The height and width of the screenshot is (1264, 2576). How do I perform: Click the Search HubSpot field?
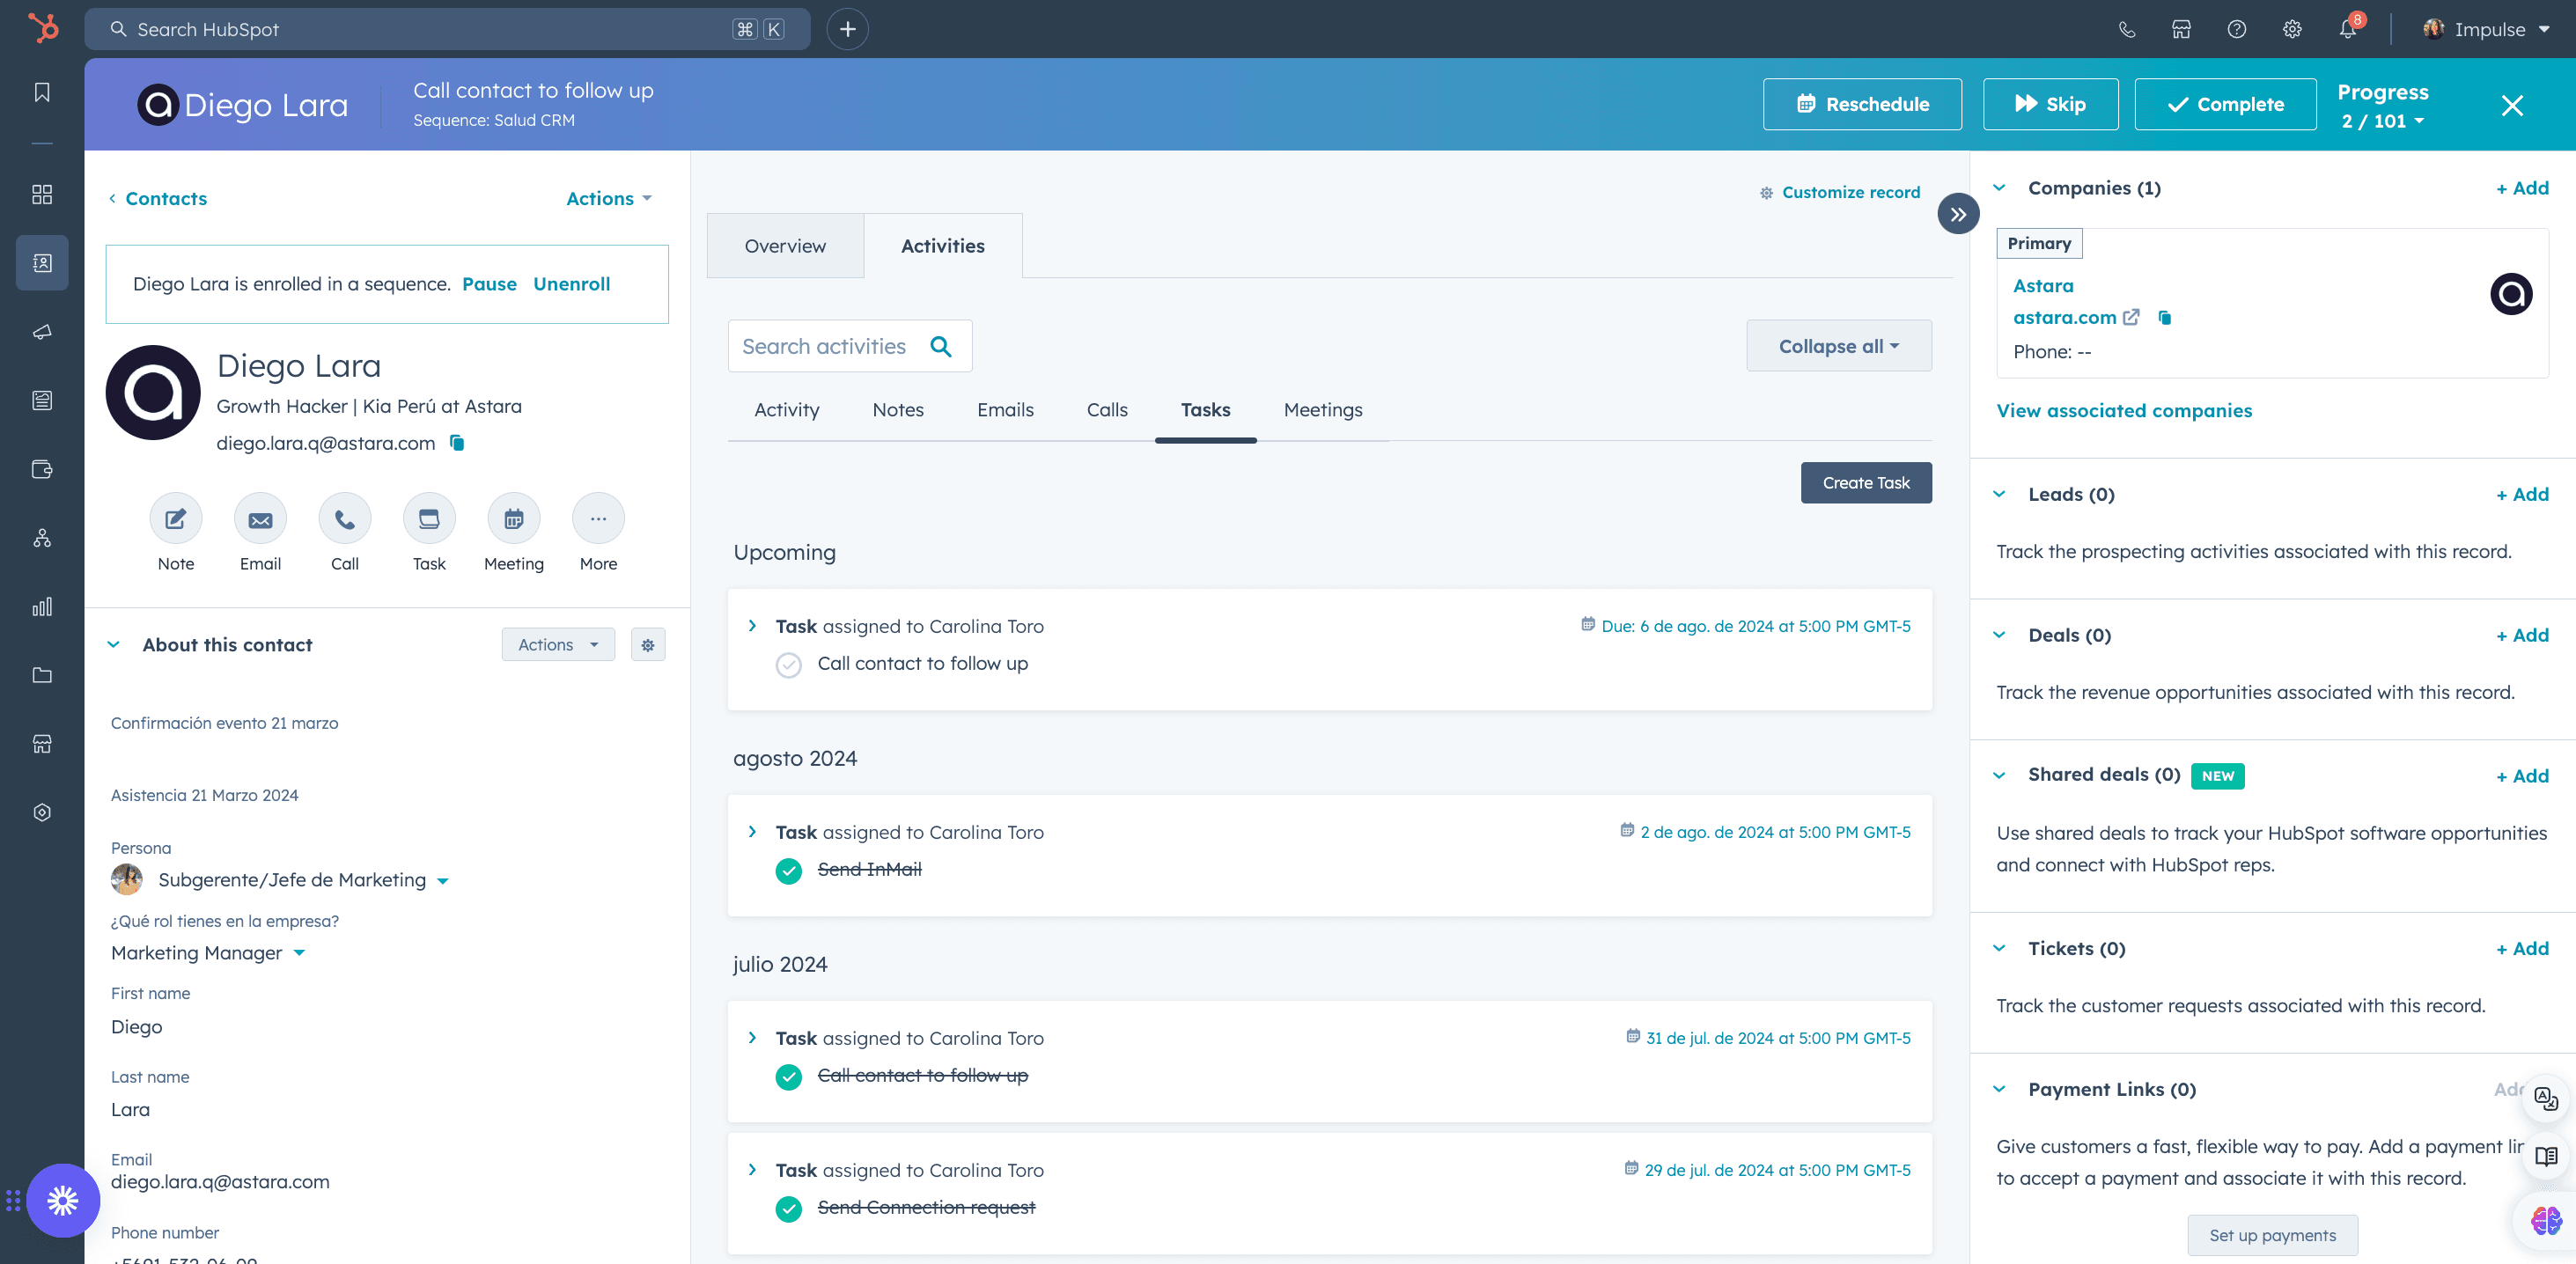447,30
